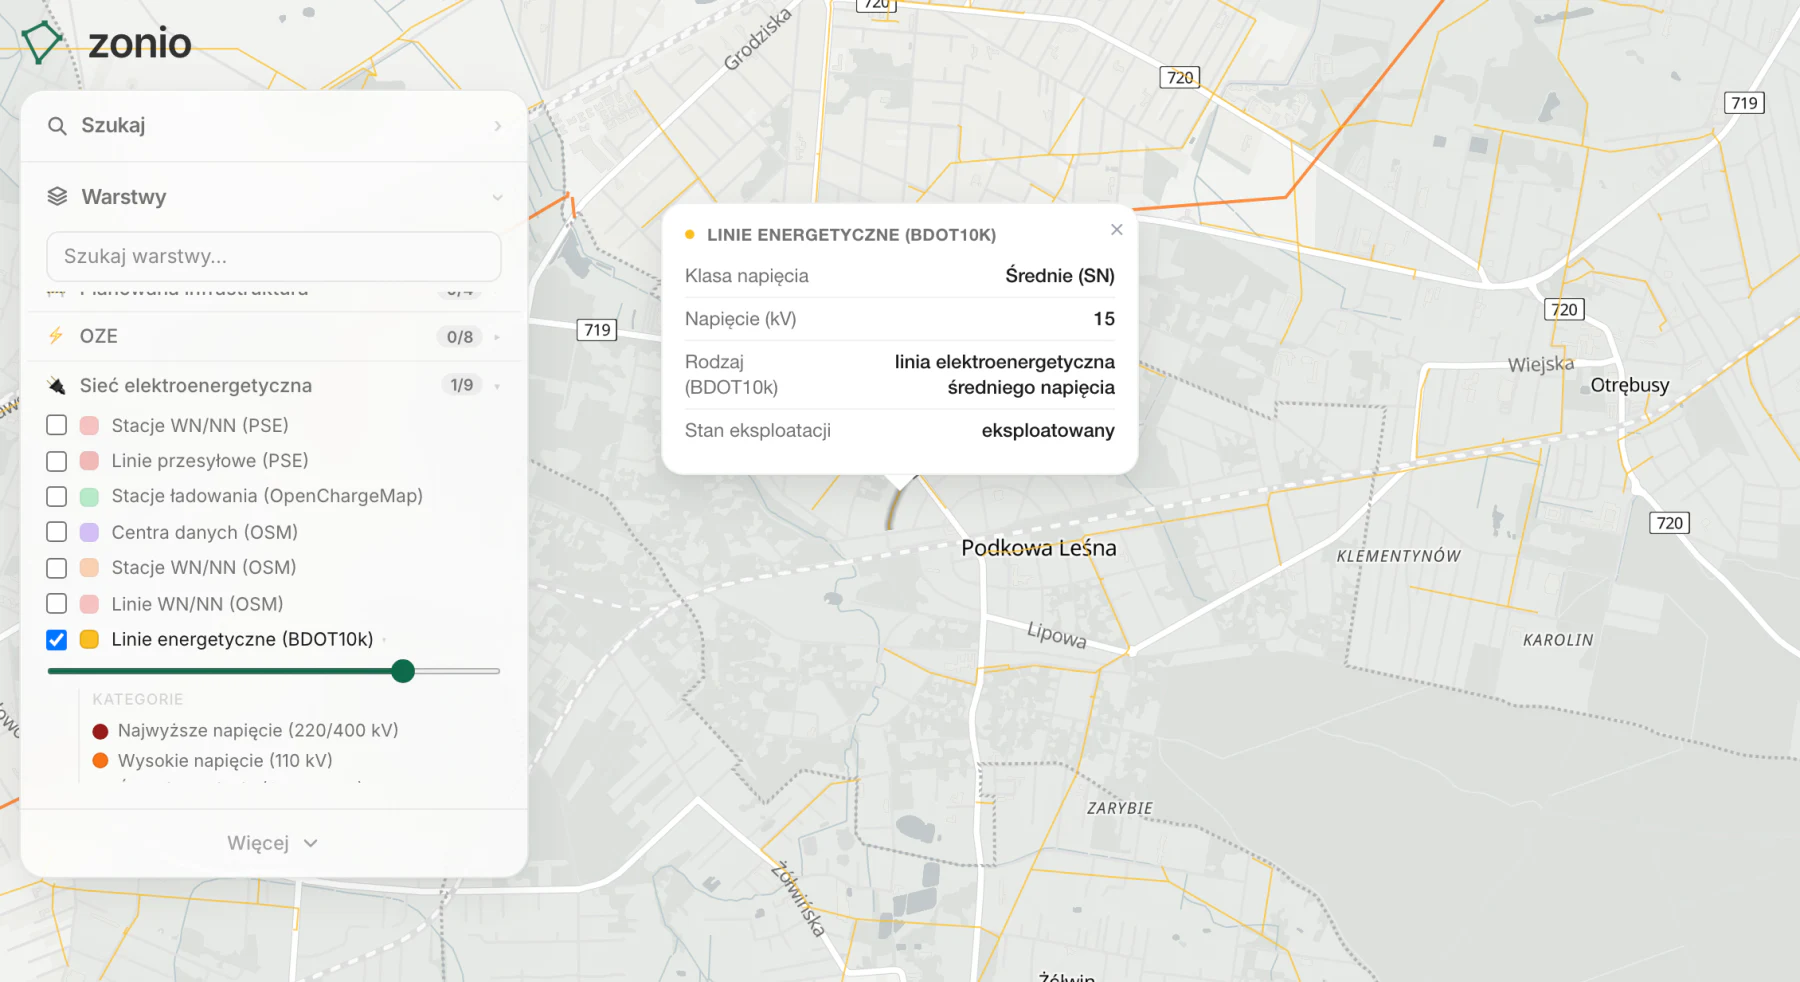Click the search magnifier icon beside Szukaj

(x=57, y=126)
